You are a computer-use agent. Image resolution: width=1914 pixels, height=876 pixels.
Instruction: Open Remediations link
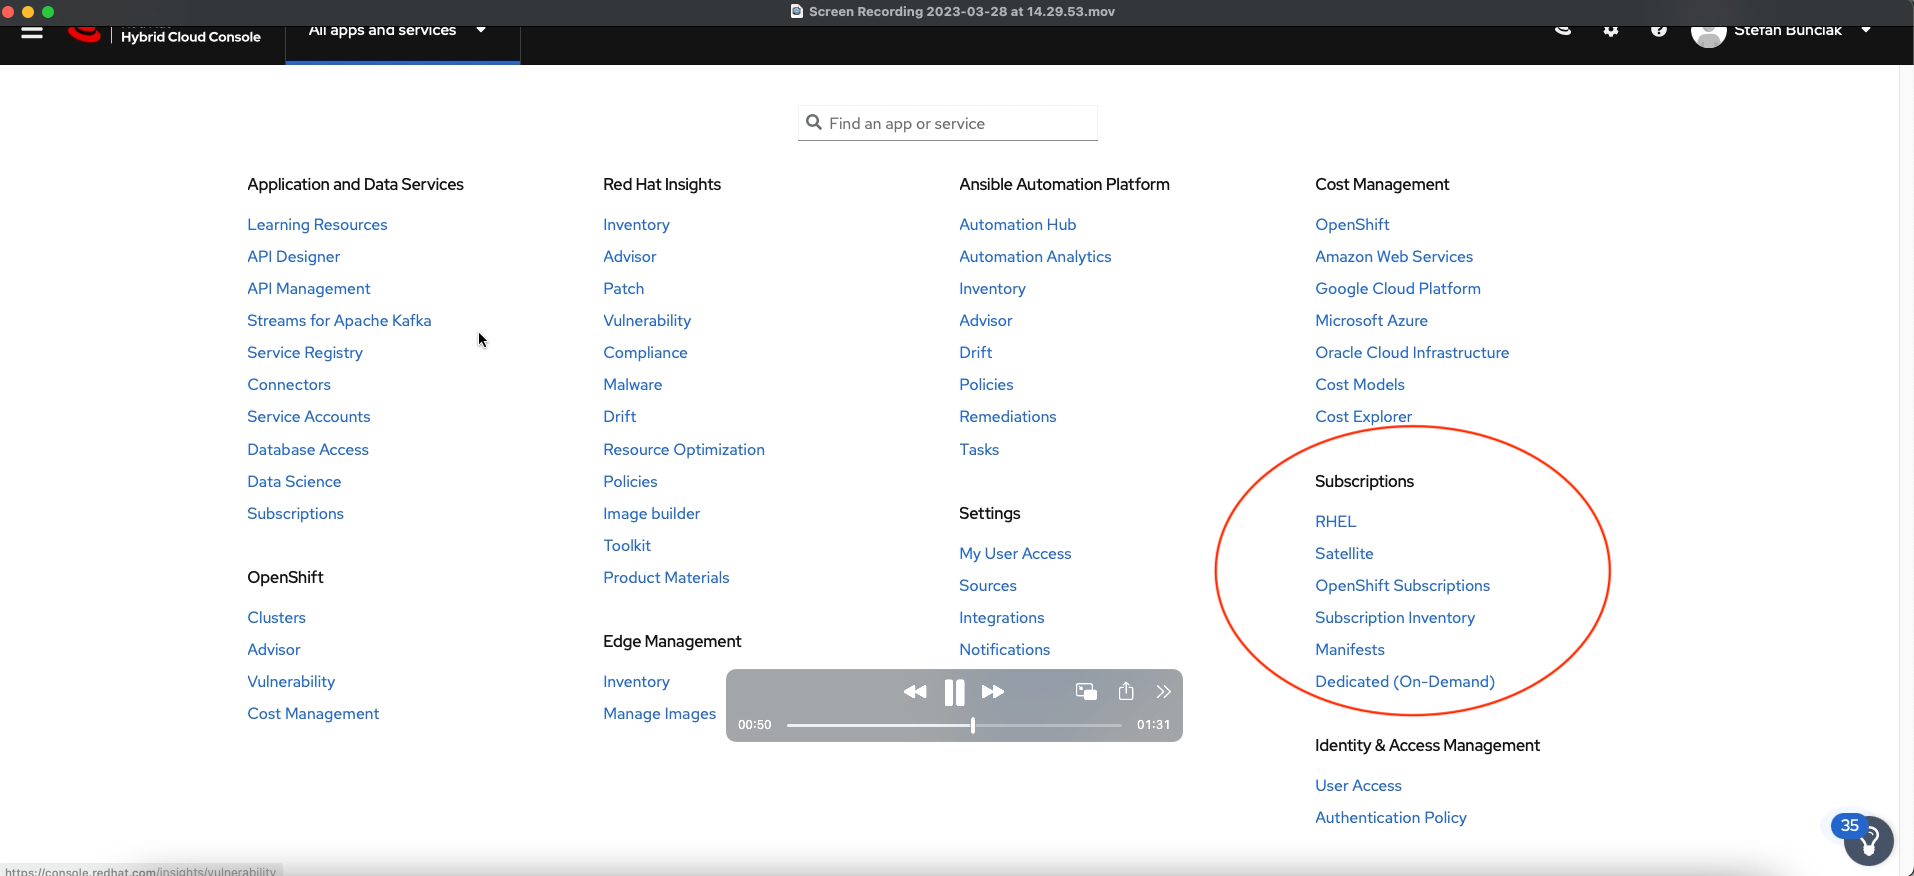pyautogui.click(x=1008, y=417)
